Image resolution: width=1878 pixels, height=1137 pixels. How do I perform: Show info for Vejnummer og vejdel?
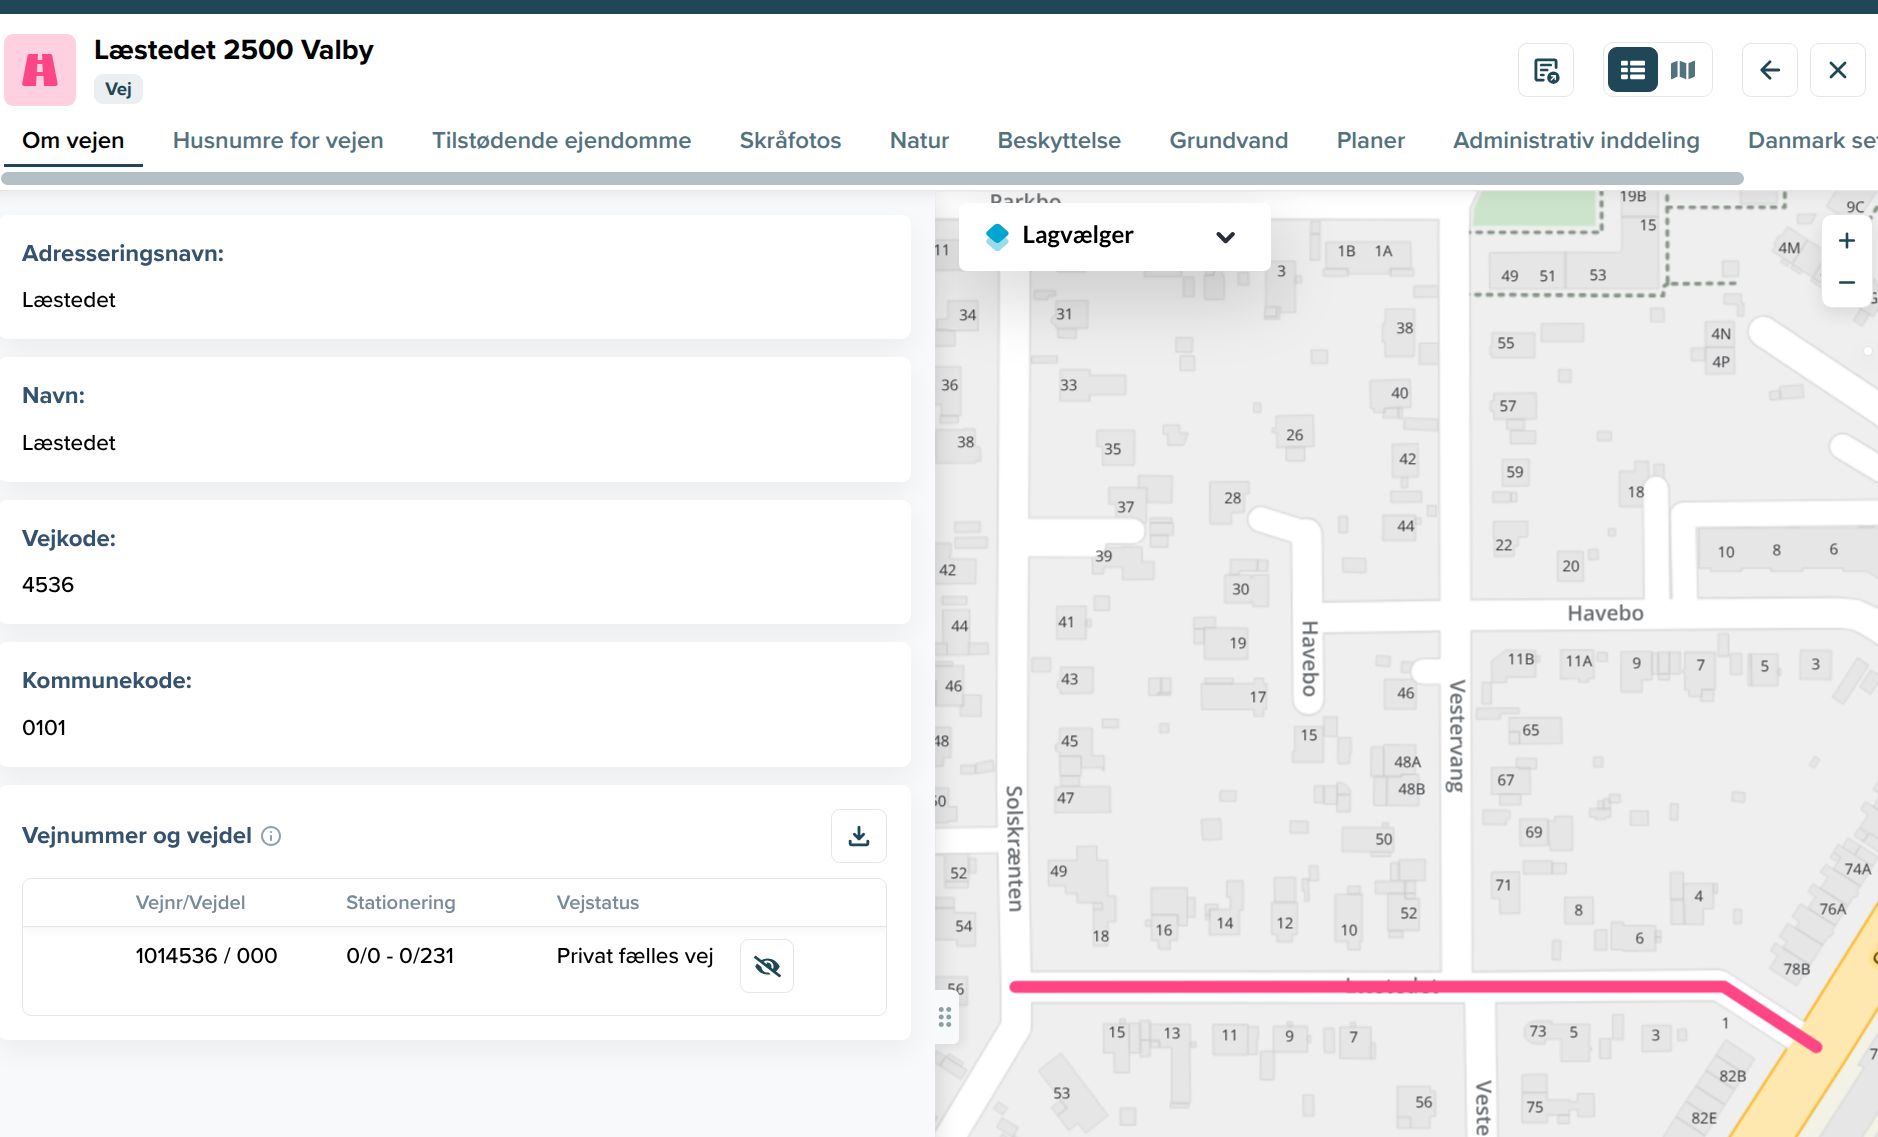coord(271,836)
